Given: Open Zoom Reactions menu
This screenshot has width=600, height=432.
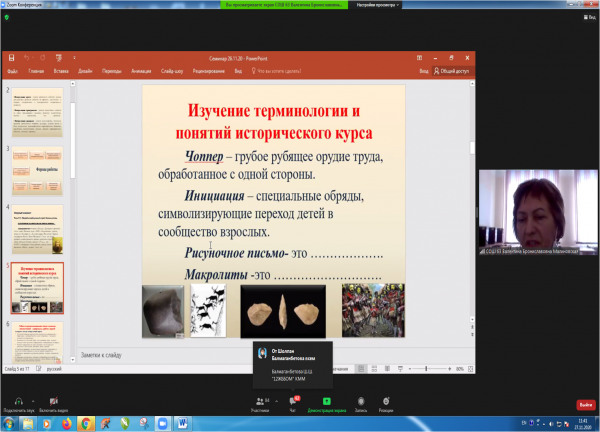Looking at the screenshot, I should coord(386,400).
